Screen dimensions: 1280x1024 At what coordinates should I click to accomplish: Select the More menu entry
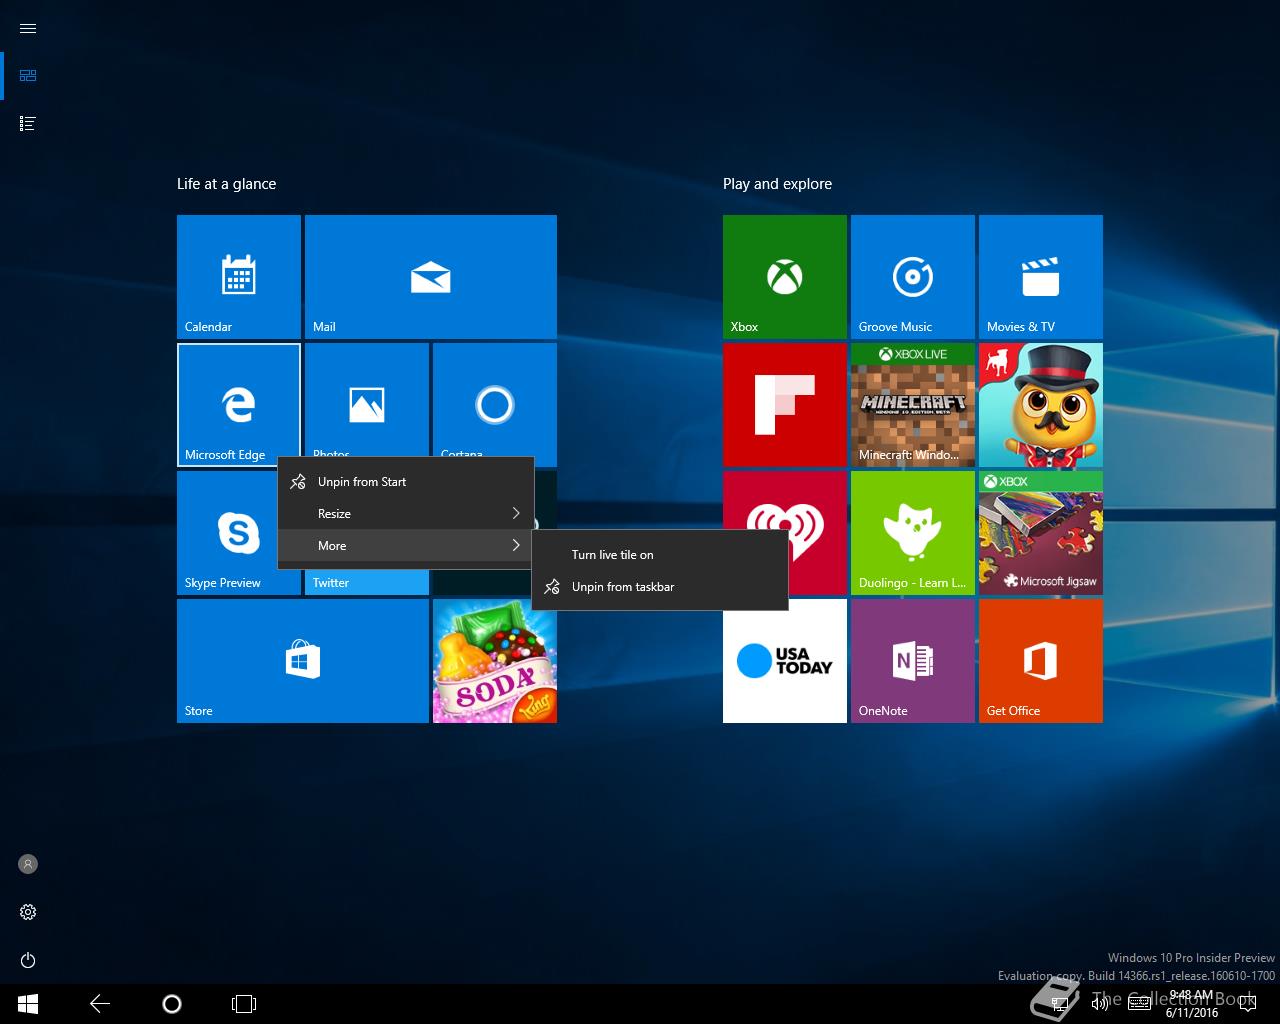pyautogui.click(x=405, y=546)
